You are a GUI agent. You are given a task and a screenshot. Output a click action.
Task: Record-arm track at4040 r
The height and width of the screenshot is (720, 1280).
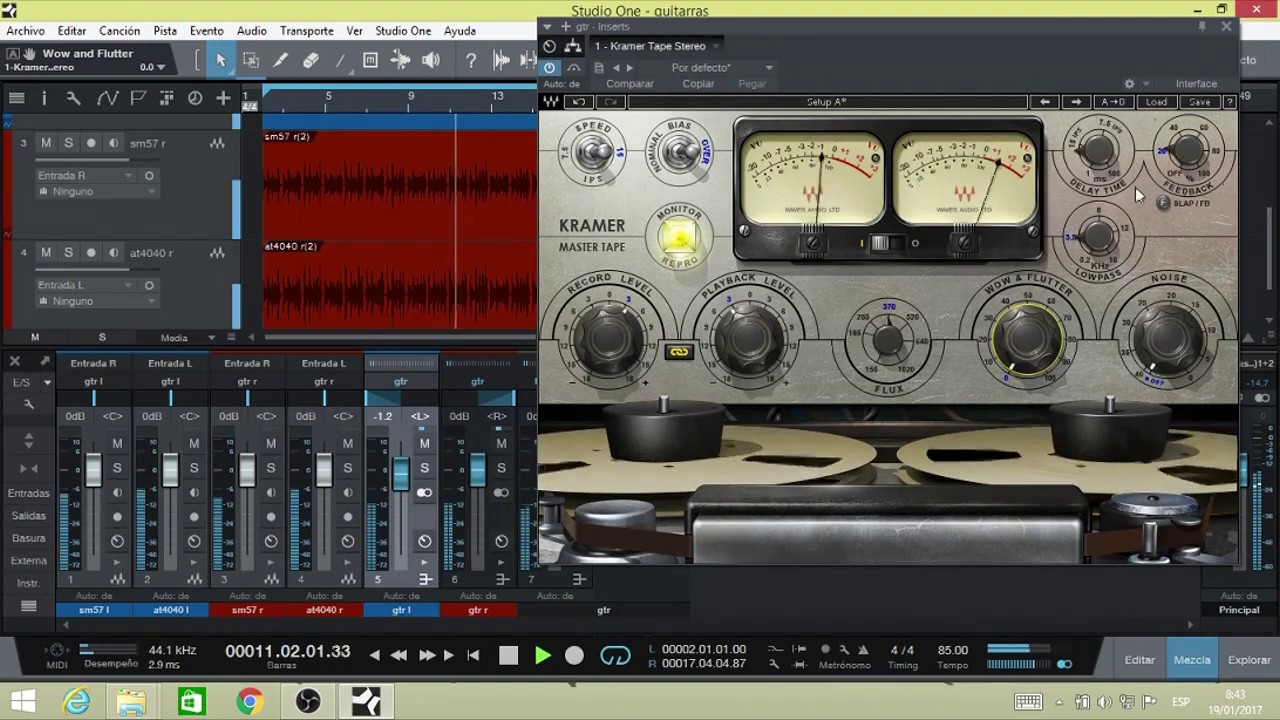[91, 253]
